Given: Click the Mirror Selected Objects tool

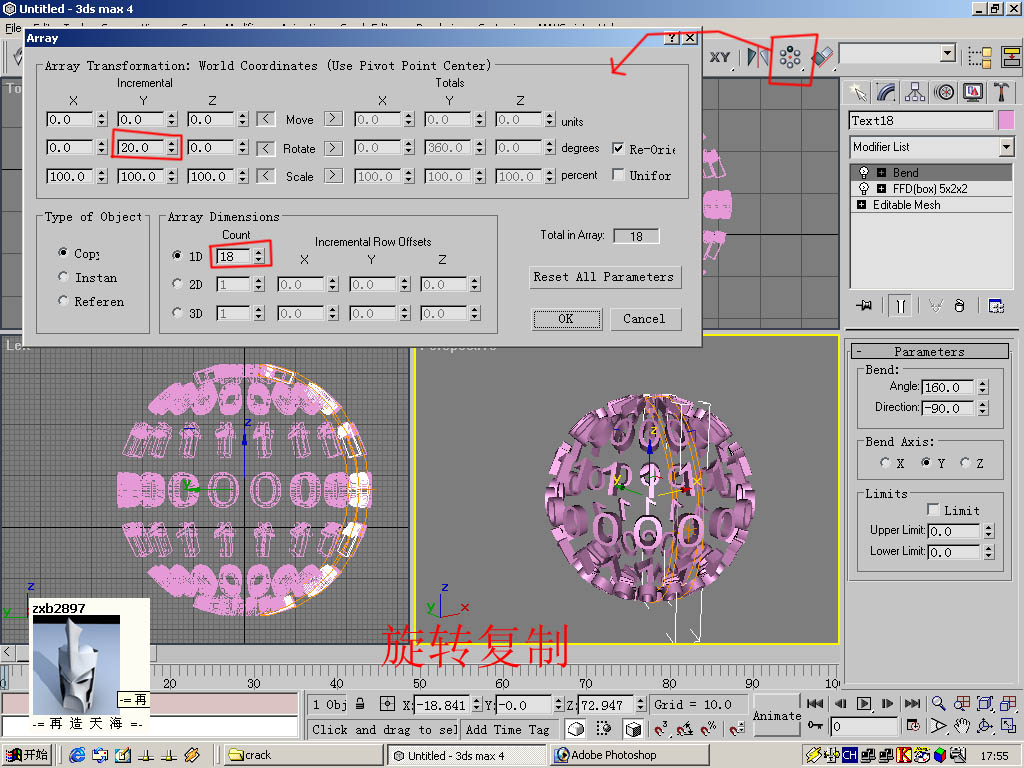Looking at the screenshot, I should click(x=757, y=57).
